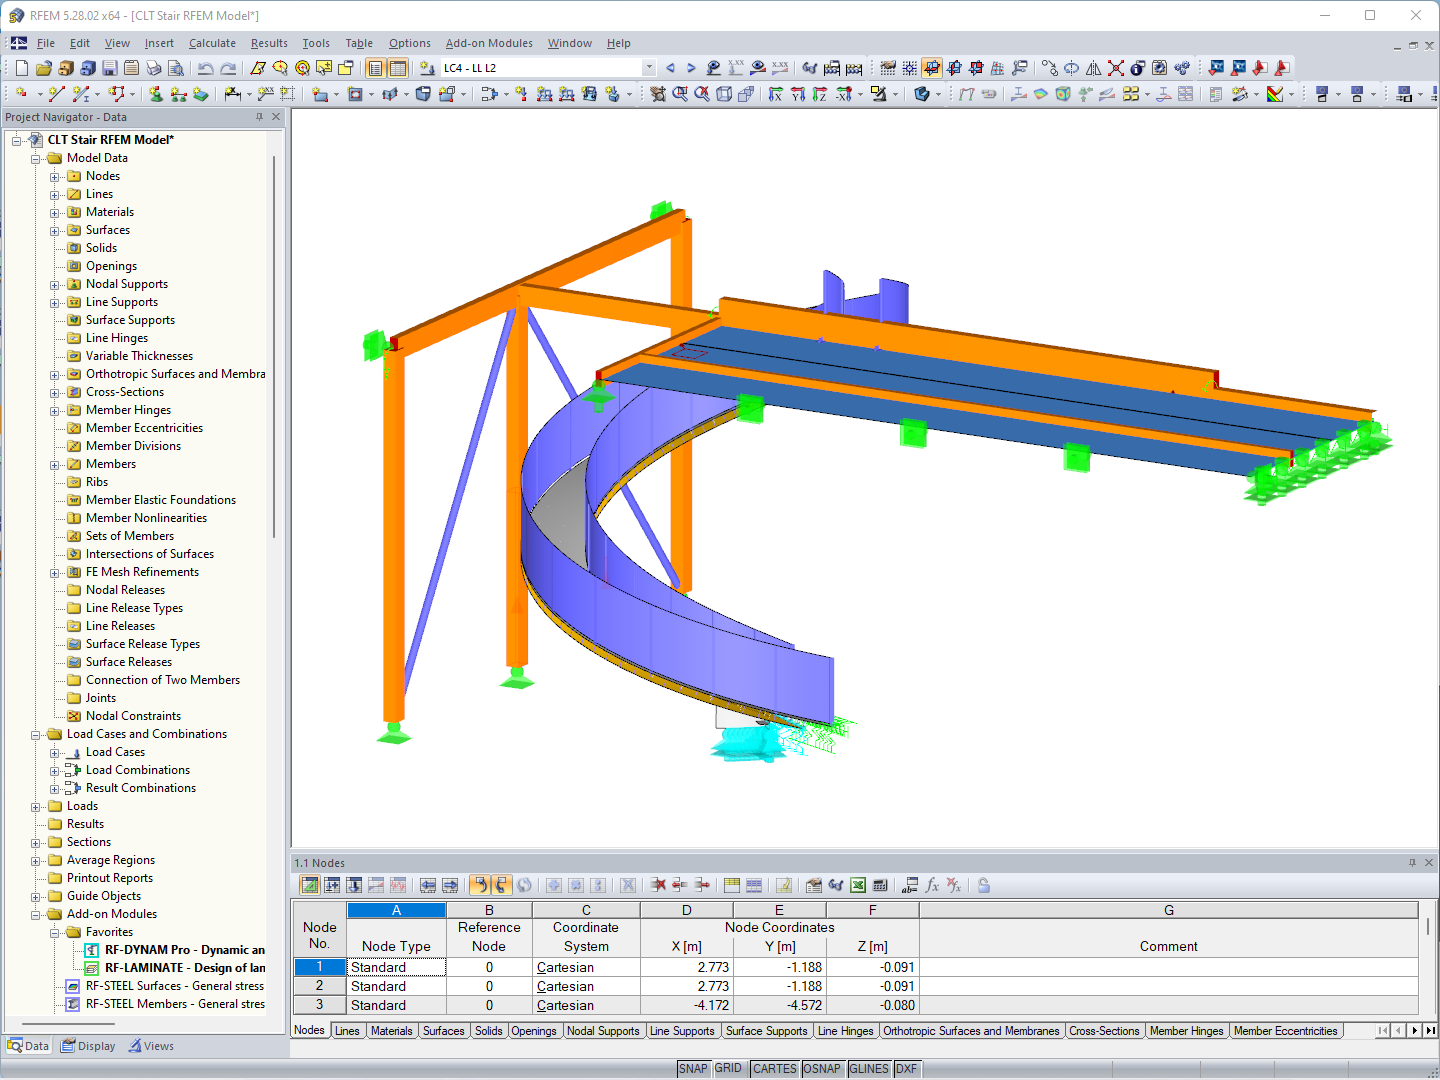This screenshot has width=1440, height=1080.
Task: Click the Delete (red X) toolbar icon
Action: [x=1116, y=68]
